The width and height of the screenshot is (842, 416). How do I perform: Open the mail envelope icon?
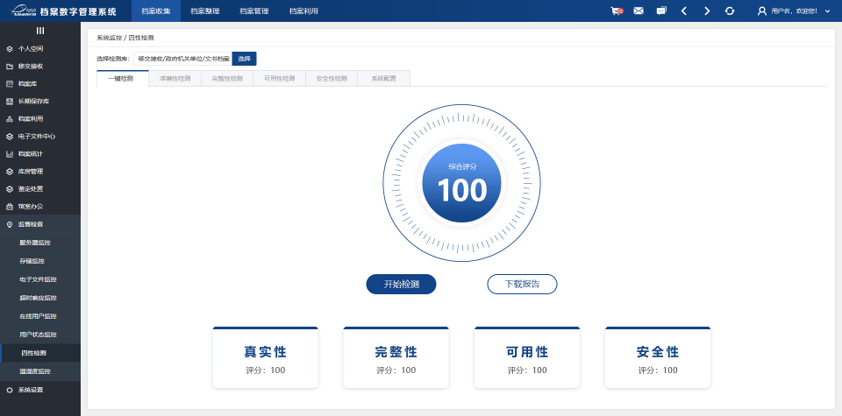(638, 11)
